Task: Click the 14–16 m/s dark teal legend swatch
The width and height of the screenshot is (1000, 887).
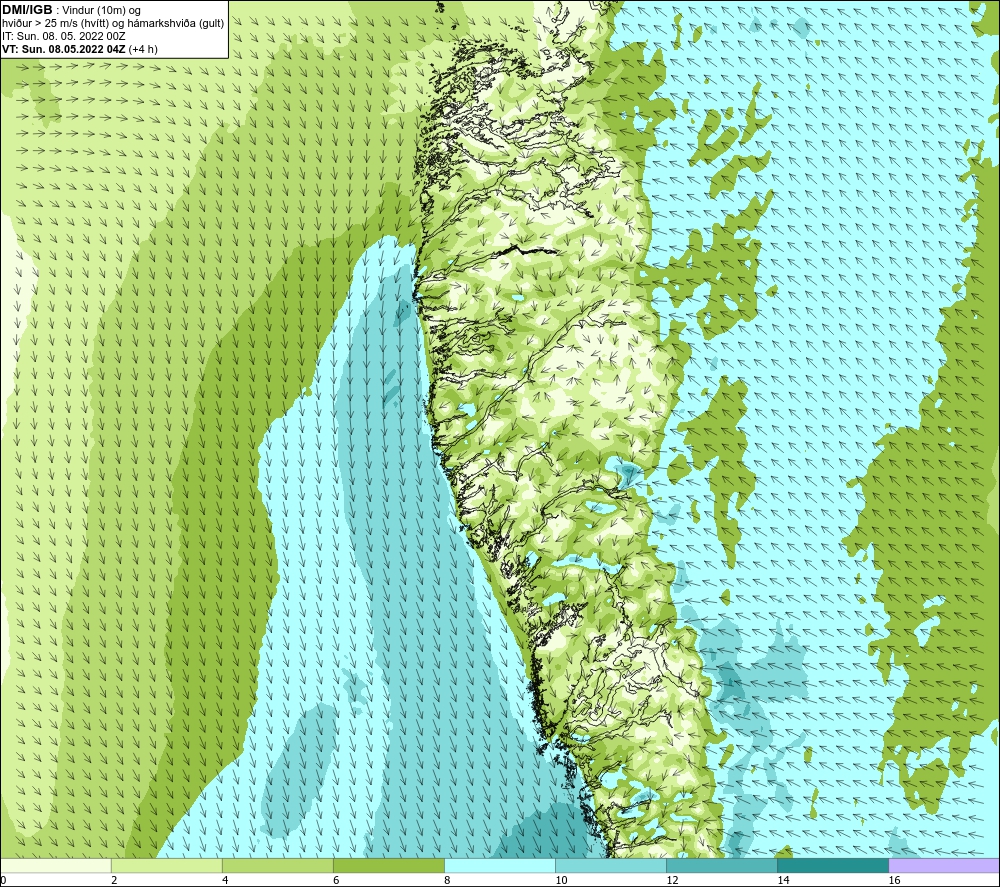Action: pos(833,865)
